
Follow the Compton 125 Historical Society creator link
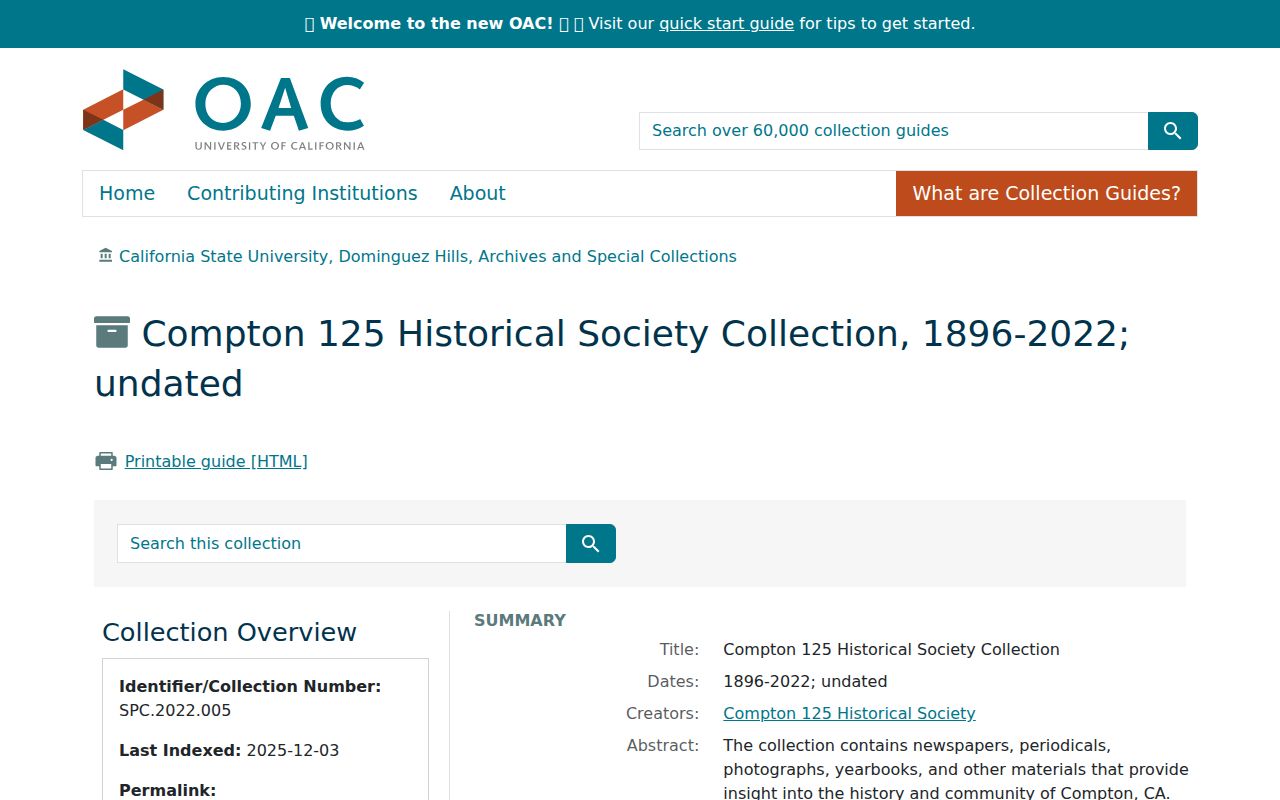click(x=849, y=713)
